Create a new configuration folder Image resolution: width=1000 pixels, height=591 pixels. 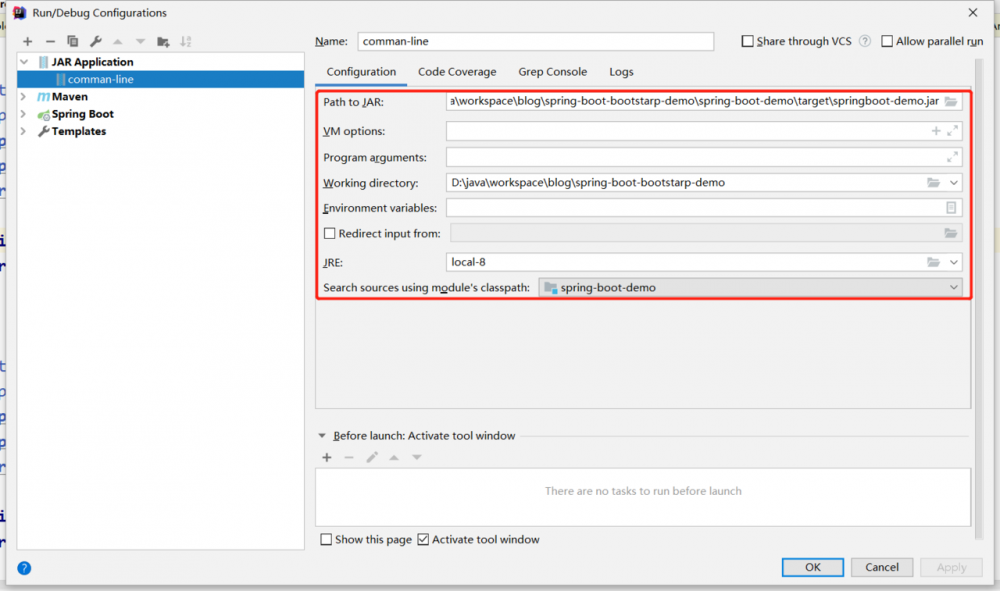point(162,41)
